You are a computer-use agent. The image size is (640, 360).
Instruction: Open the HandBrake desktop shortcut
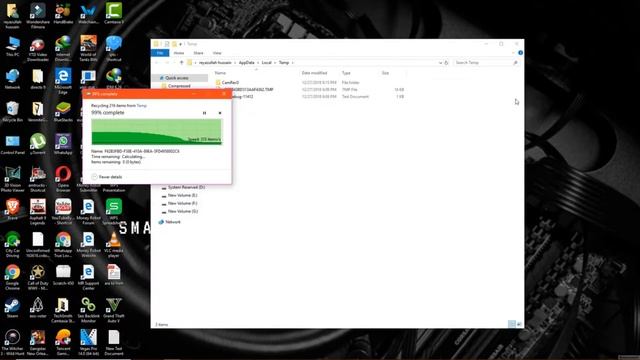(x=63, y=14)
